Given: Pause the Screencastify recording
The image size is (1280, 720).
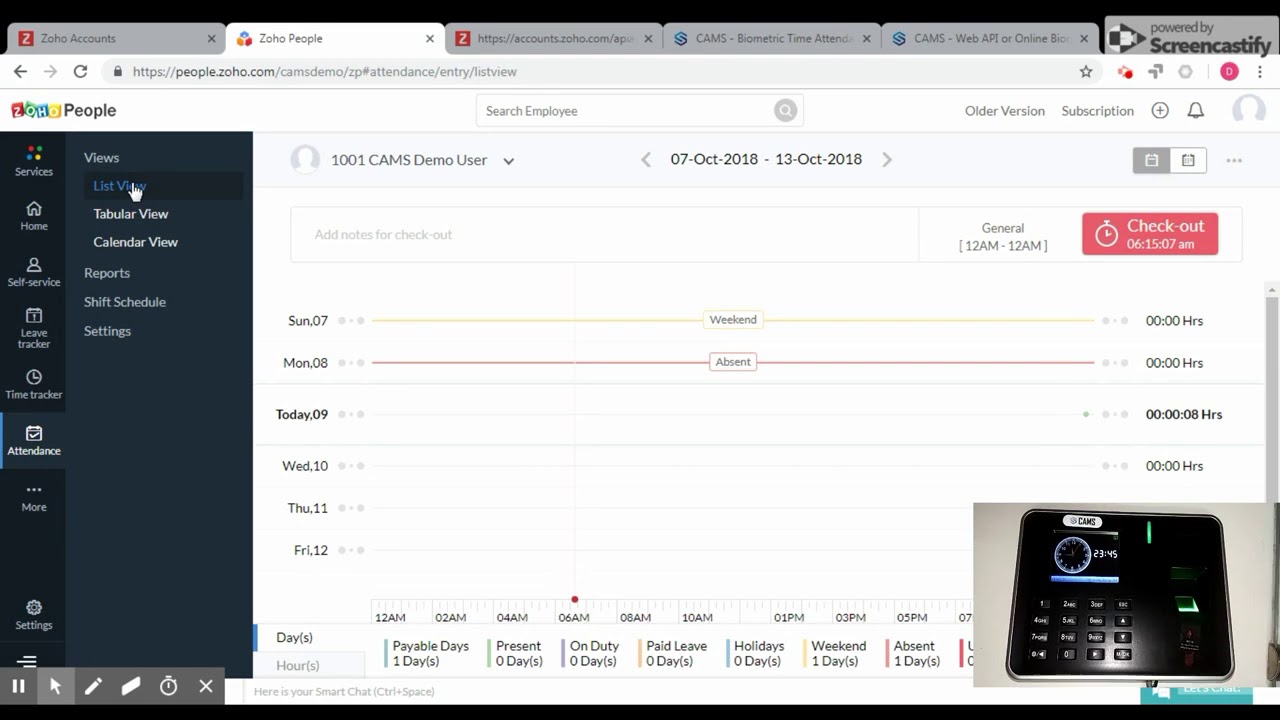Looking at the screenshot, I should (18, 686).
